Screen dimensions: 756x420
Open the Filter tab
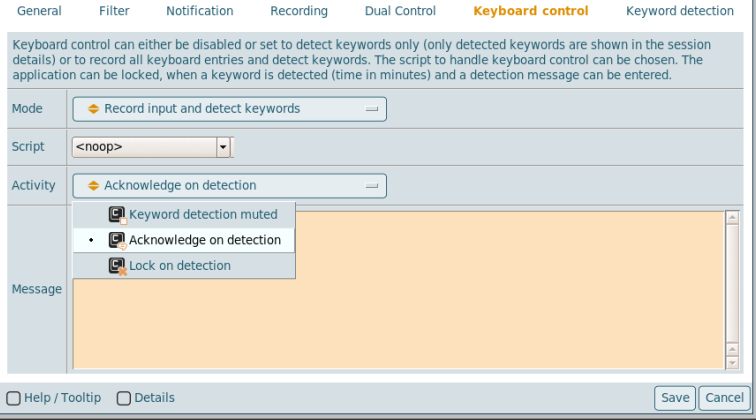tap(114, 12)
